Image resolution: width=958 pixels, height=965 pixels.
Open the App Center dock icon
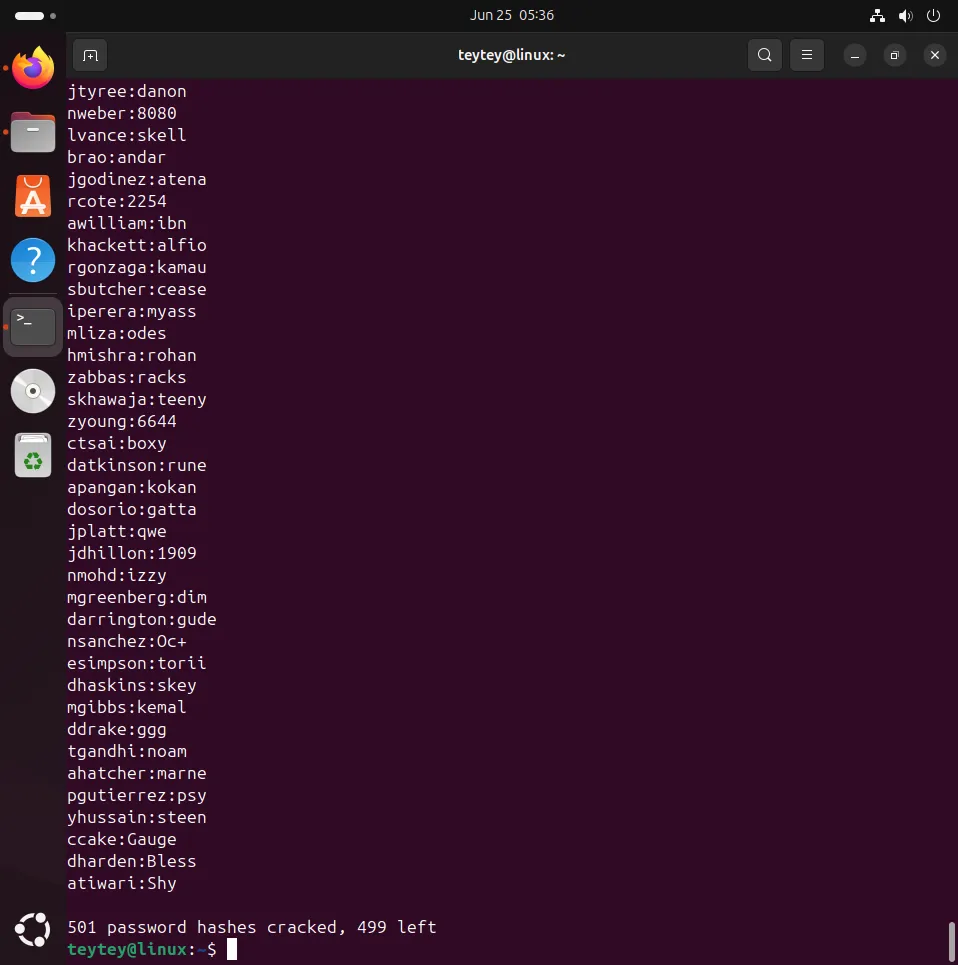33,196
